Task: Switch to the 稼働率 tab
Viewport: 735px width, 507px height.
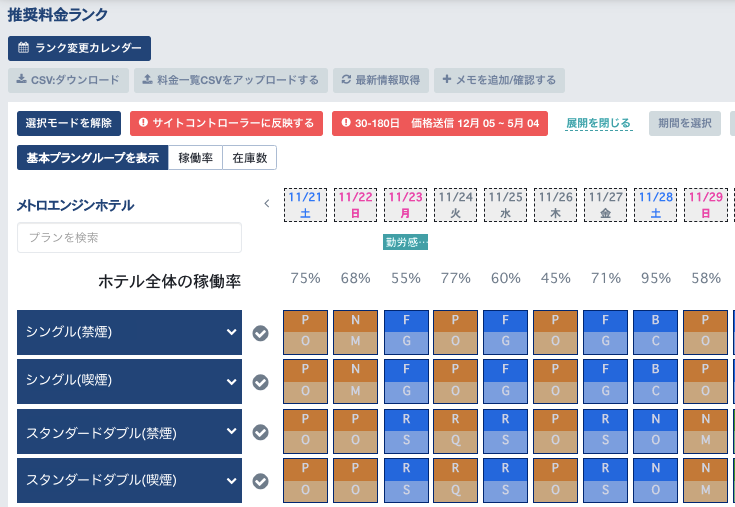Action: 195,157
